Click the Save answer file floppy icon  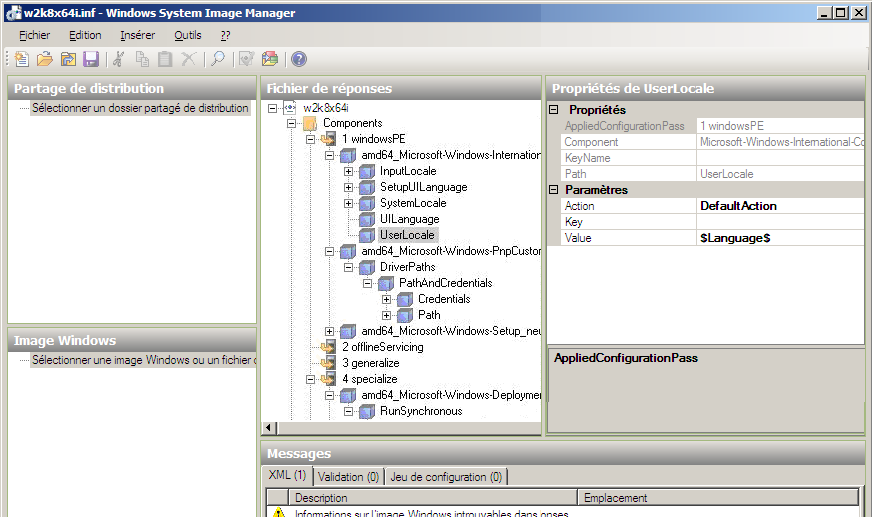click(91, 59)
